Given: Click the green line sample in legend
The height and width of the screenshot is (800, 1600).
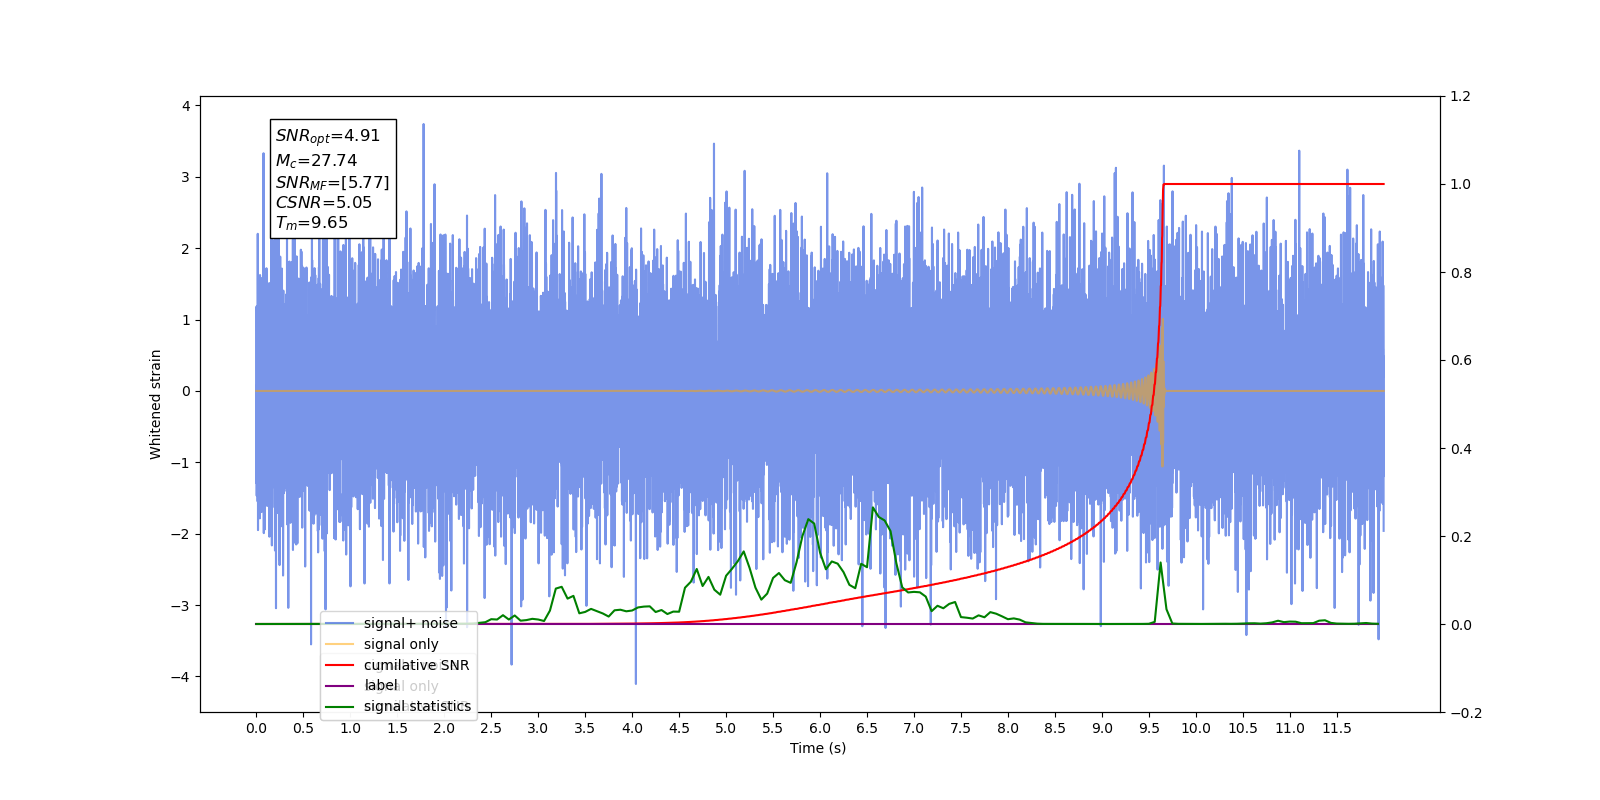Looking at the screenshot, I should [x=340, y=706].
